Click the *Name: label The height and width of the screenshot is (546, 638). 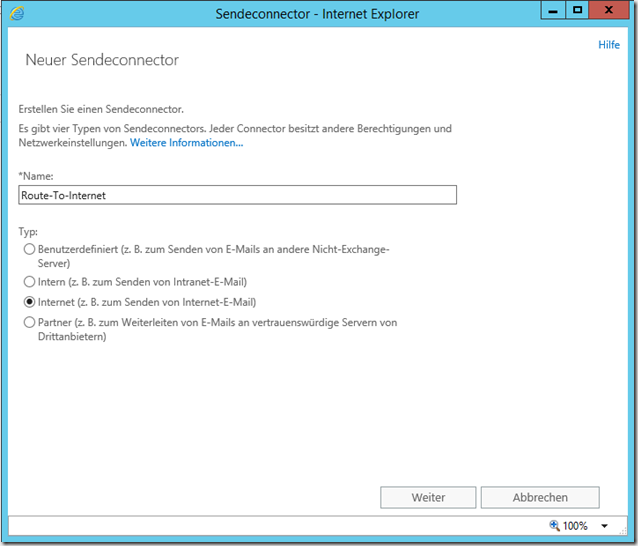click(36, 176)
